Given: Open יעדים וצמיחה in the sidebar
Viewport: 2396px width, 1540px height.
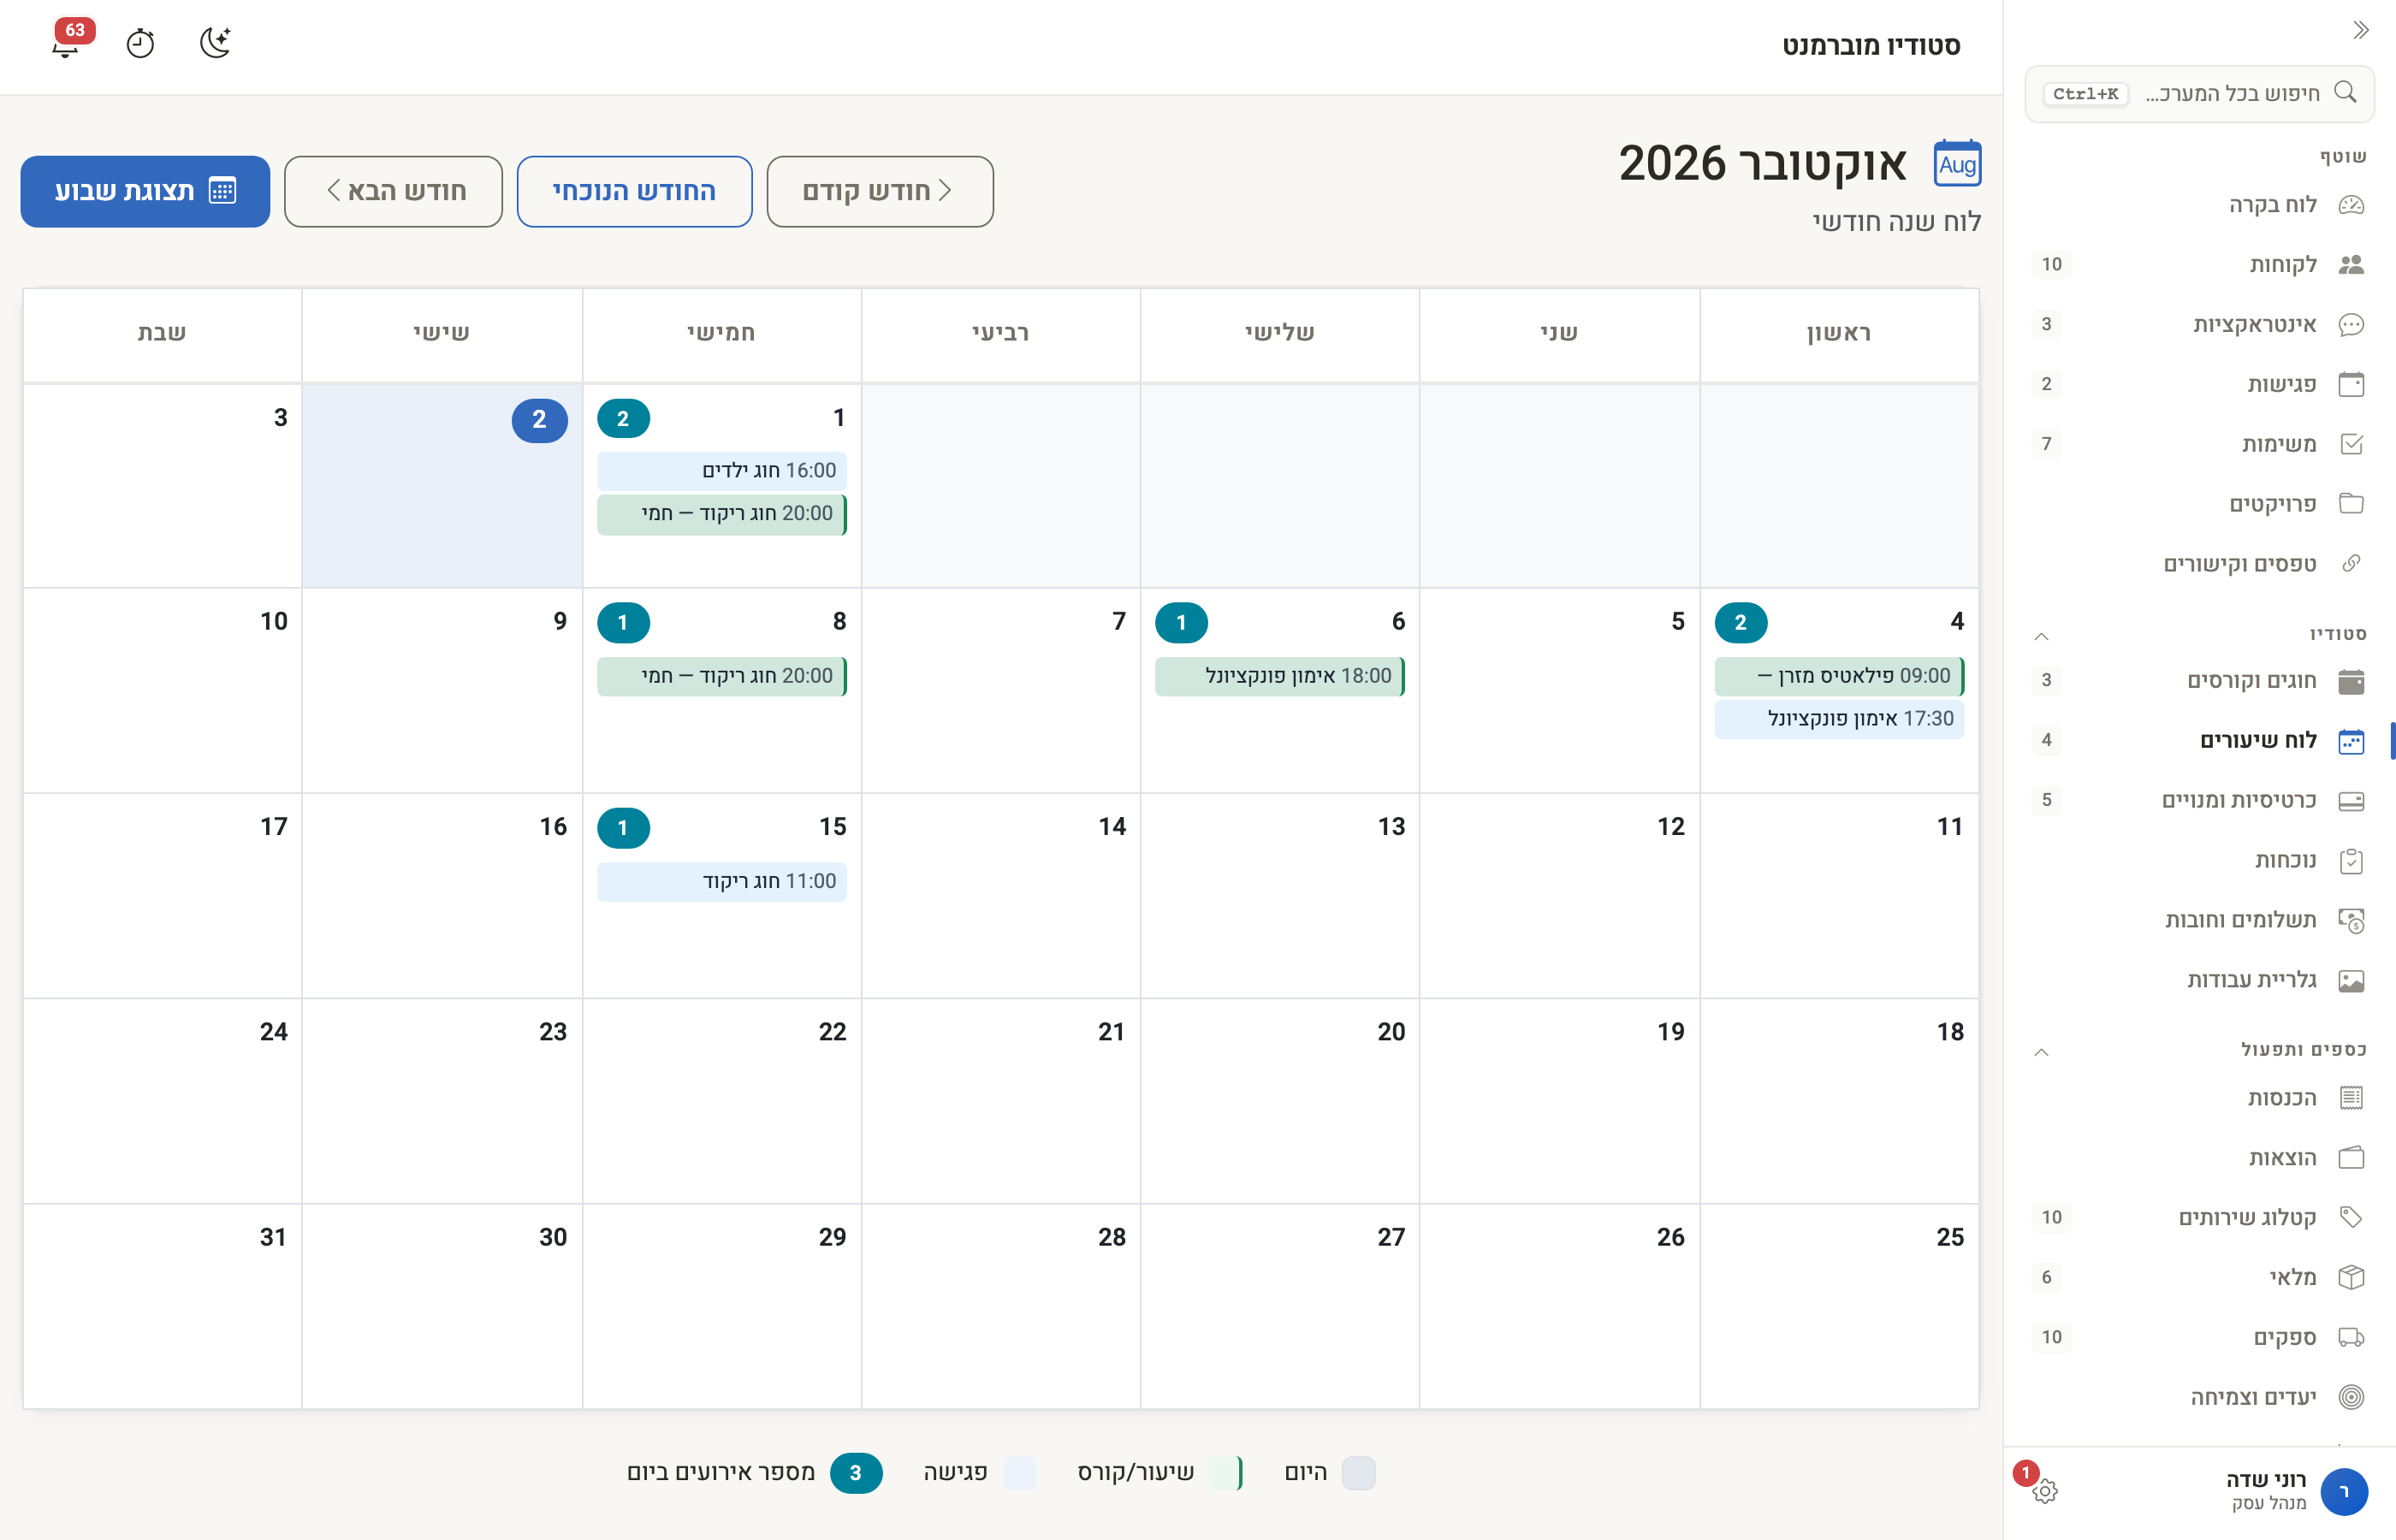Looking at the screenshot, I should 2199,1397.
